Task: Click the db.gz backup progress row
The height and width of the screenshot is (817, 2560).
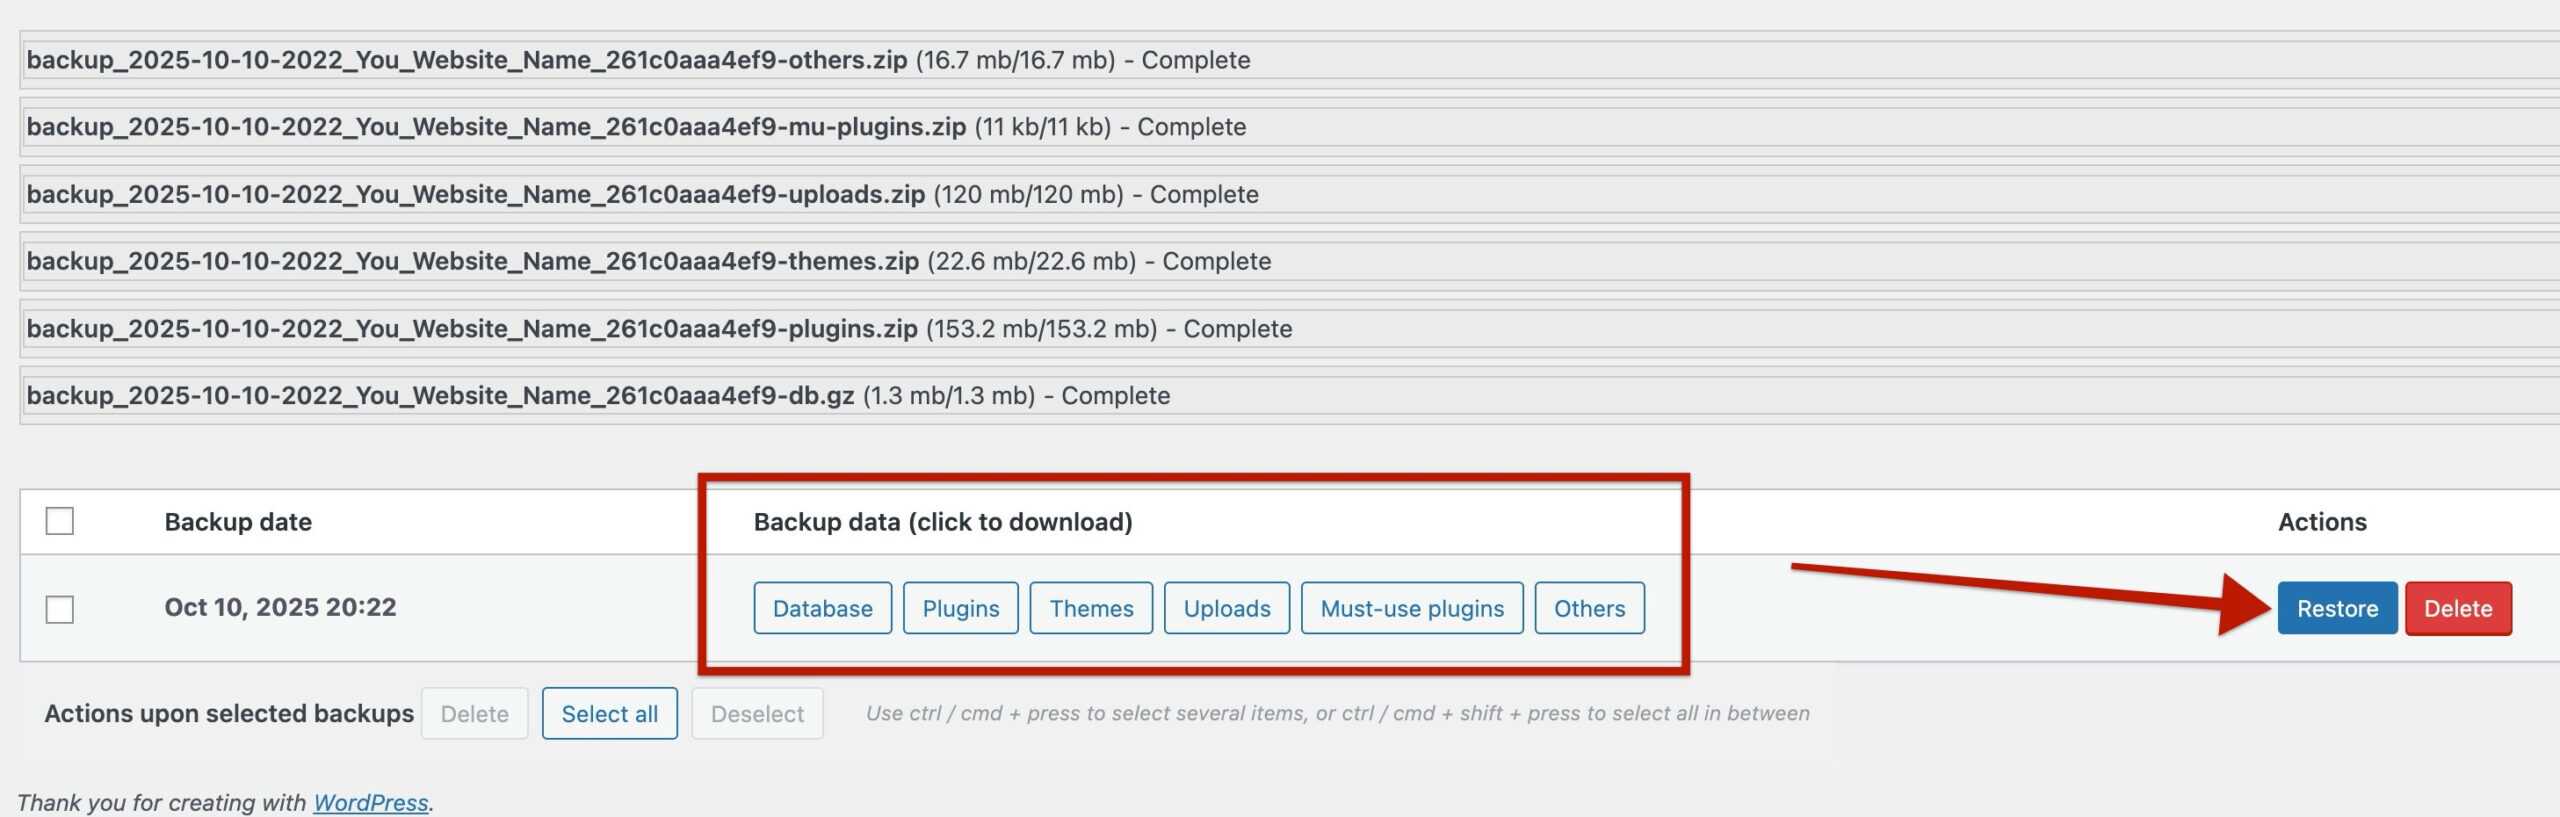Action: pyautogui.click(x=598, y=395)
